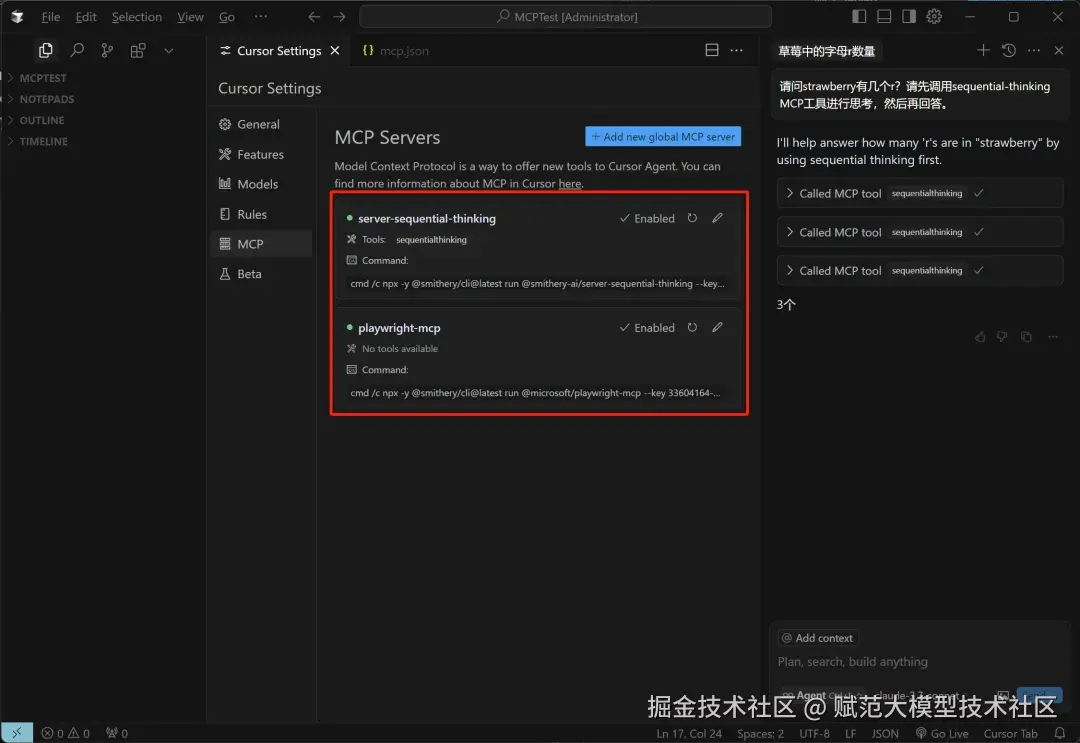Open errors and warnings status indicator
Viewport: 1080px width, 743px height.
(x=65, y=733)
